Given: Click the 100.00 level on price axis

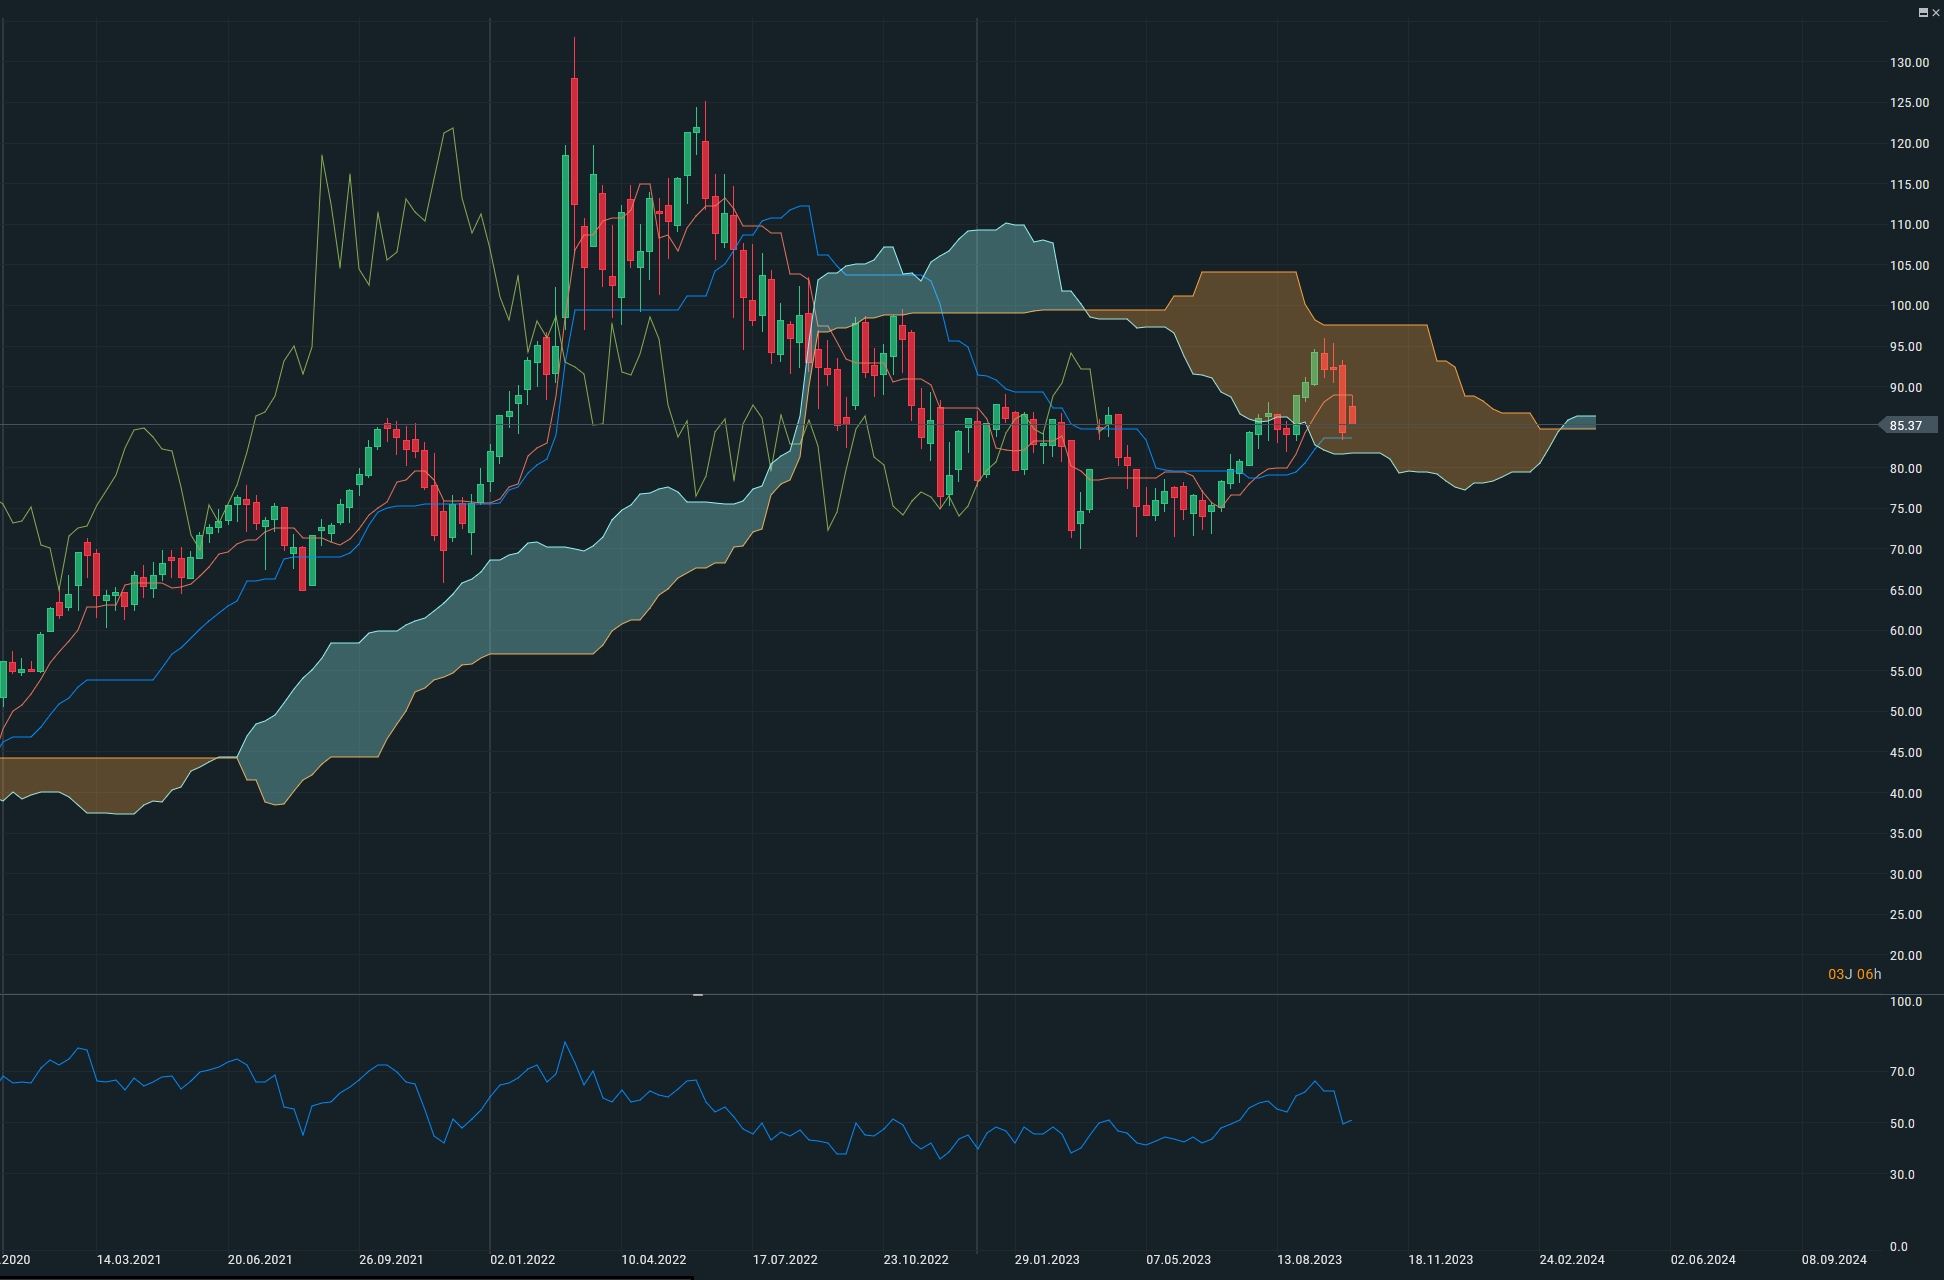Looking at the screenshot, I should coord(1909,306).
